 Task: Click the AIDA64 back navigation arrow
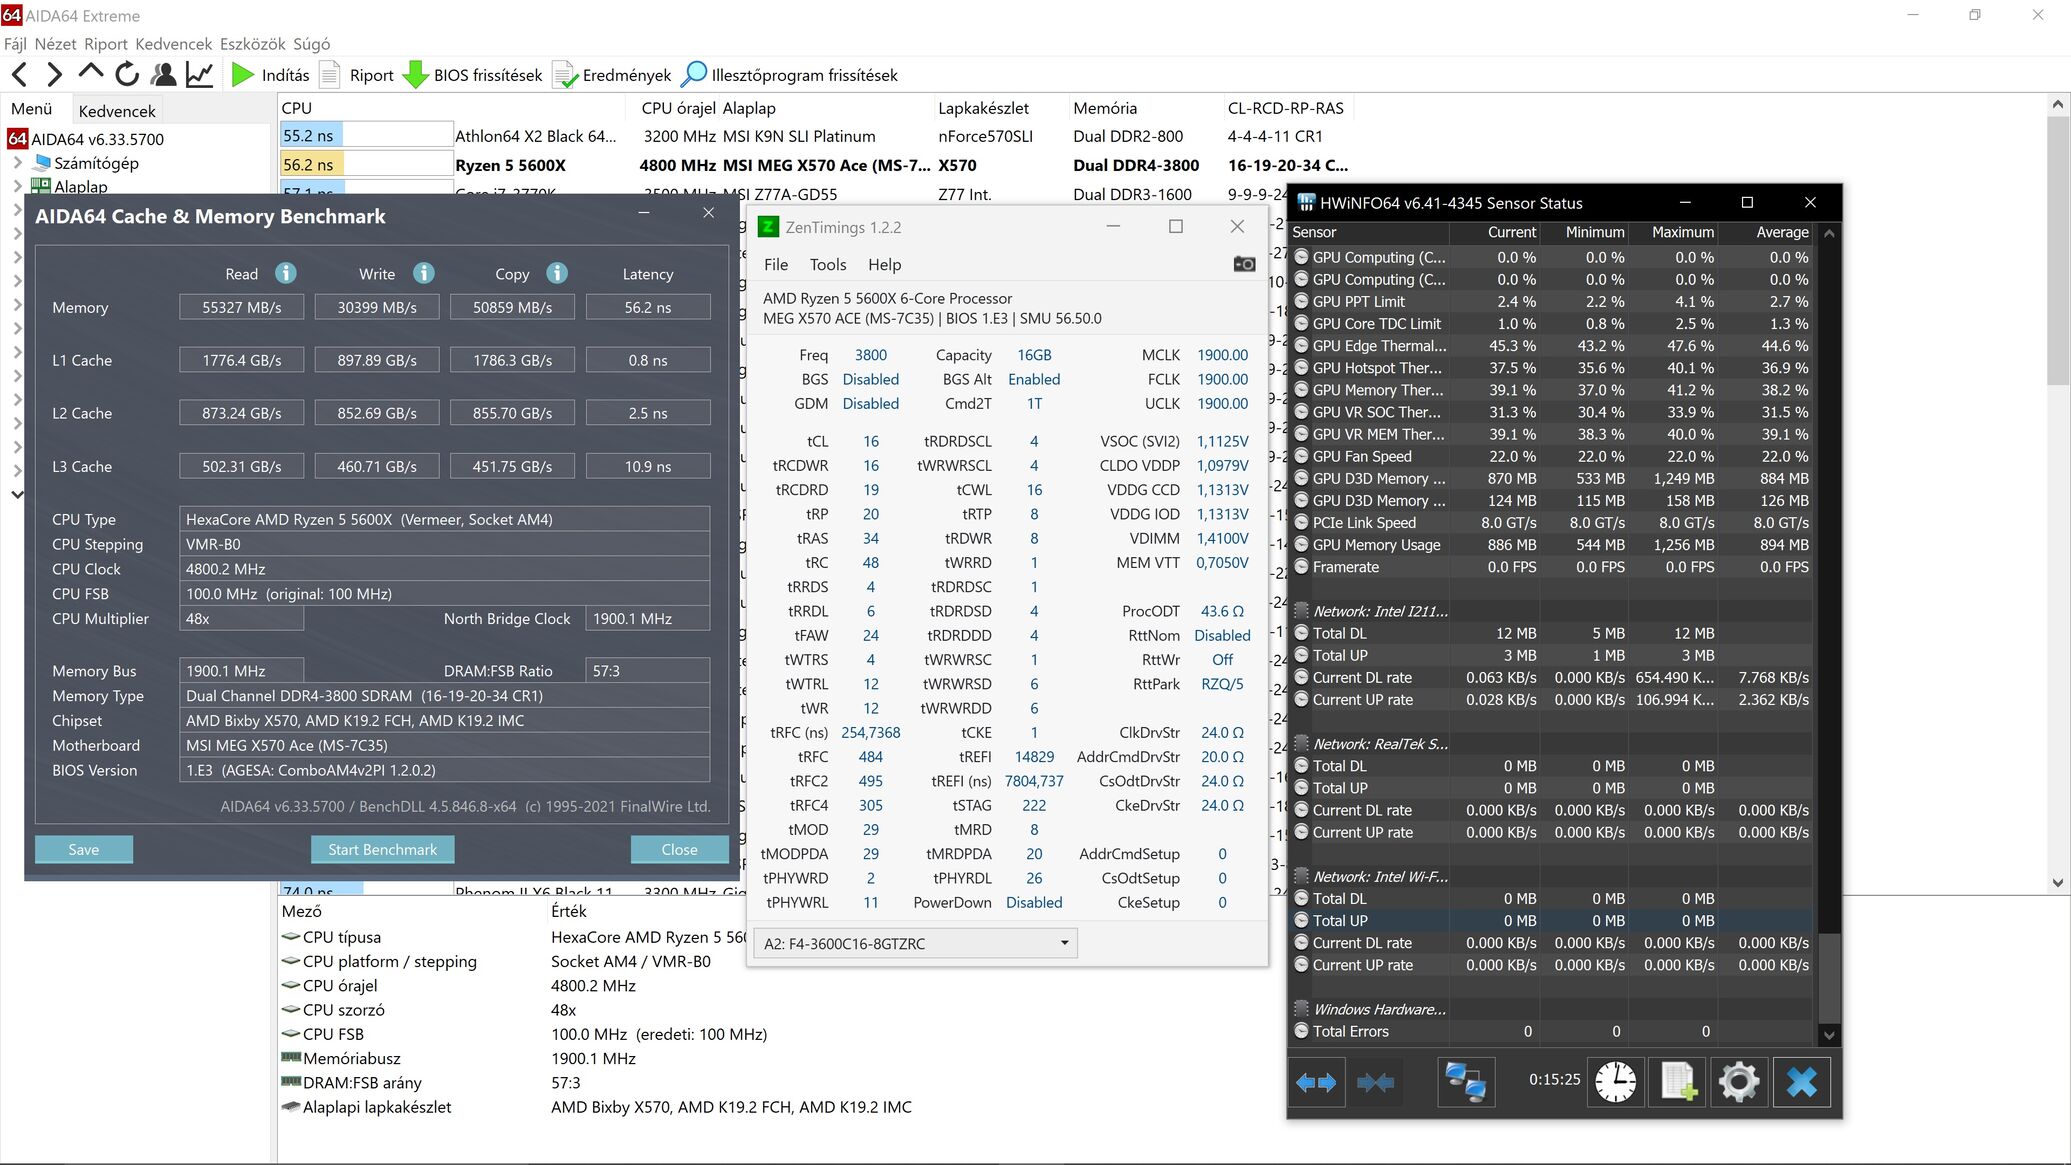click(x=19, y=74)
